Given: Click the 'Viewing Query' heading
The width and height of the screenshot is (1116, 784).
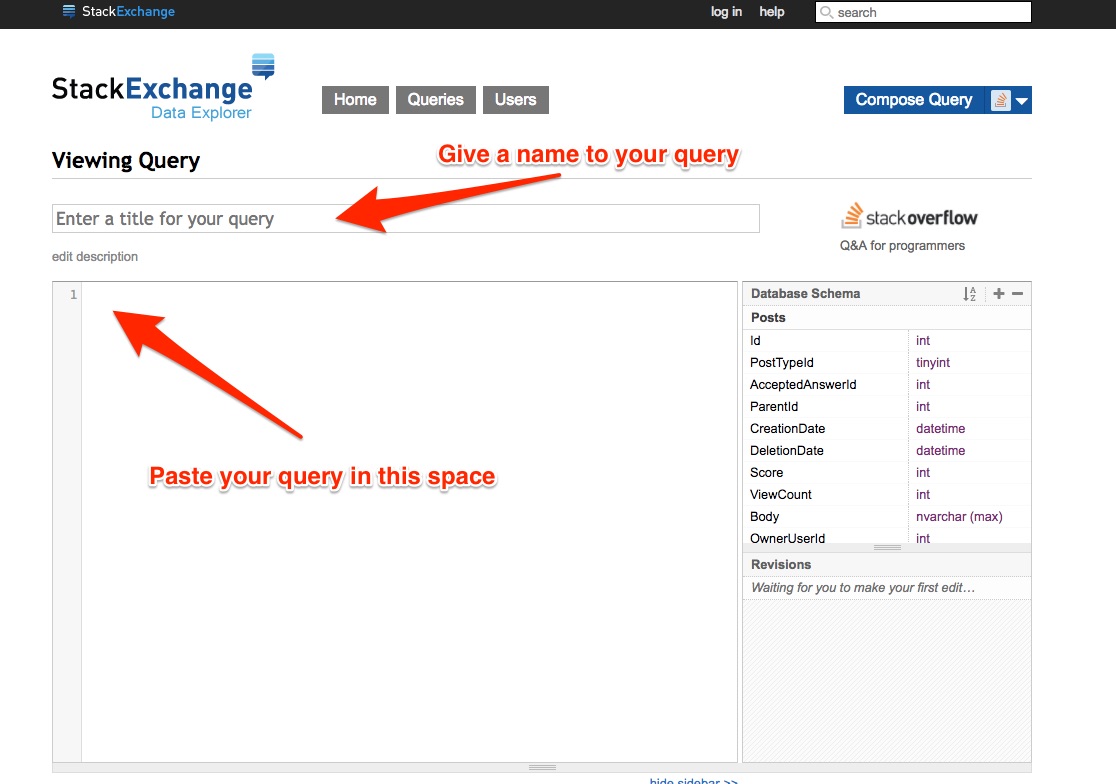Looking at the screenshot, I should click(126, 161).
